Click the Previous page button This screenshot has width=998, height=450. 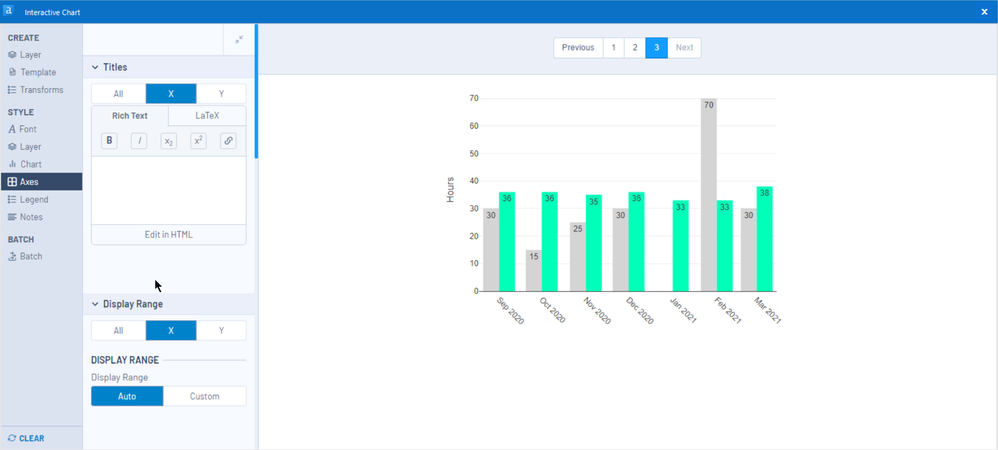click(578, 48)
